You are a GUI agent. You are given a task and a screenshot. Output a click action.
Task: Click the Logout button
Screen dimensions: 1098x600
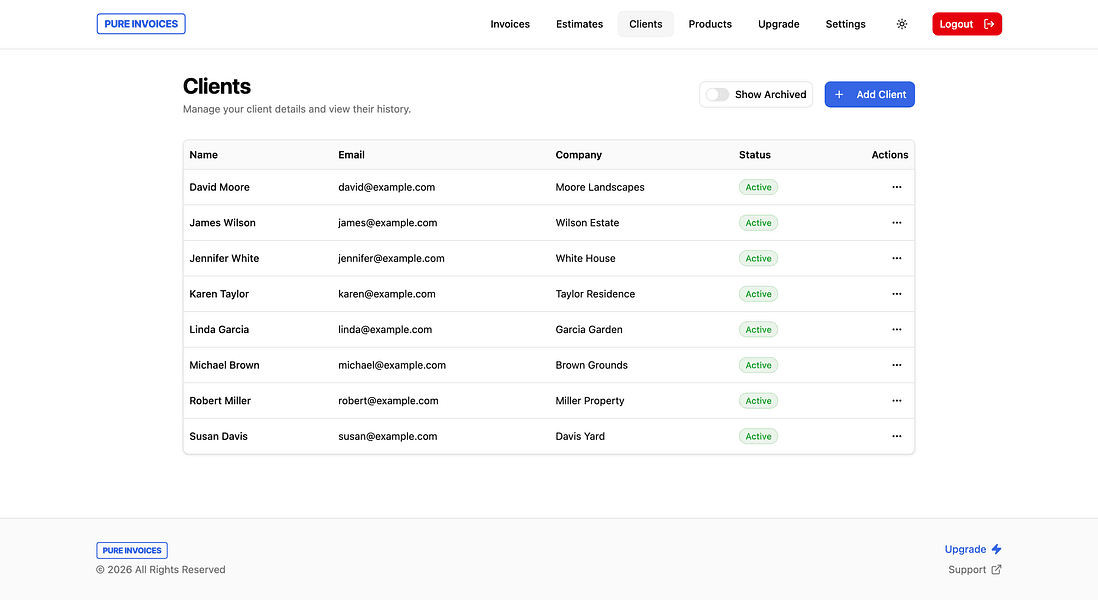[x=966, y=23]
